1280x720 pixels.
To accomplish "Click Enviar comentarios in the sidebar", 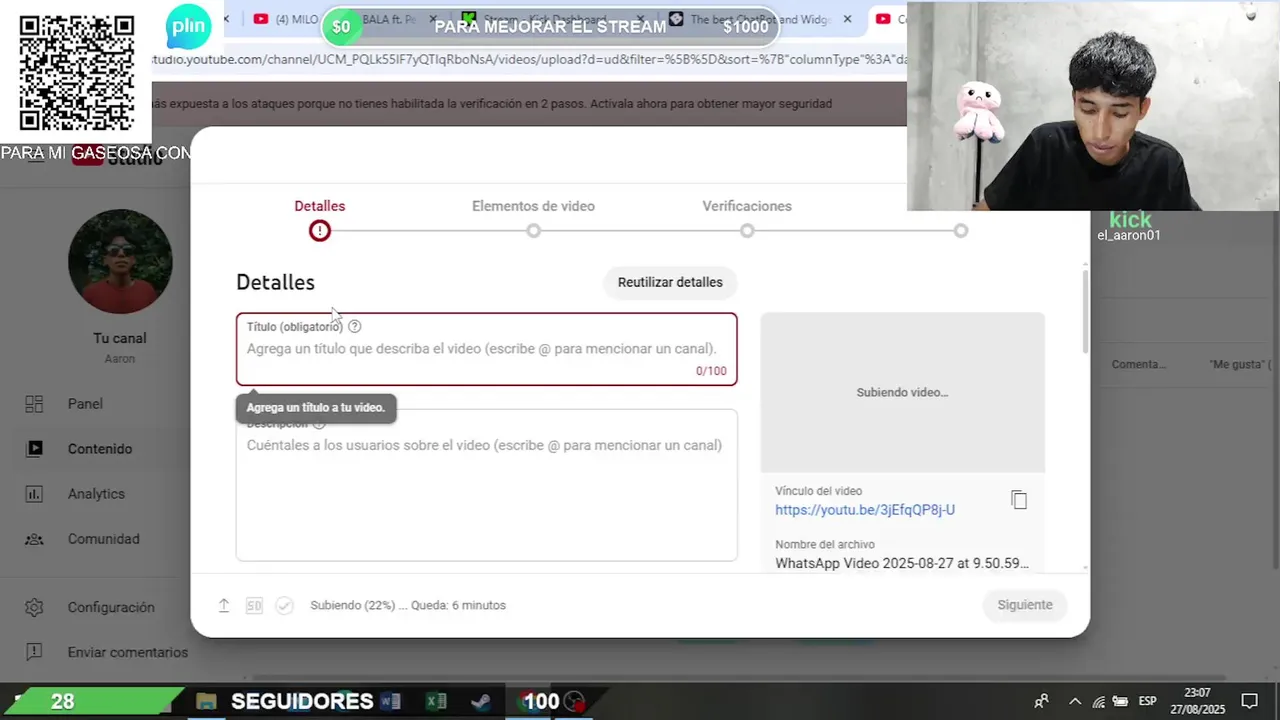I will (x=127, y=652).
